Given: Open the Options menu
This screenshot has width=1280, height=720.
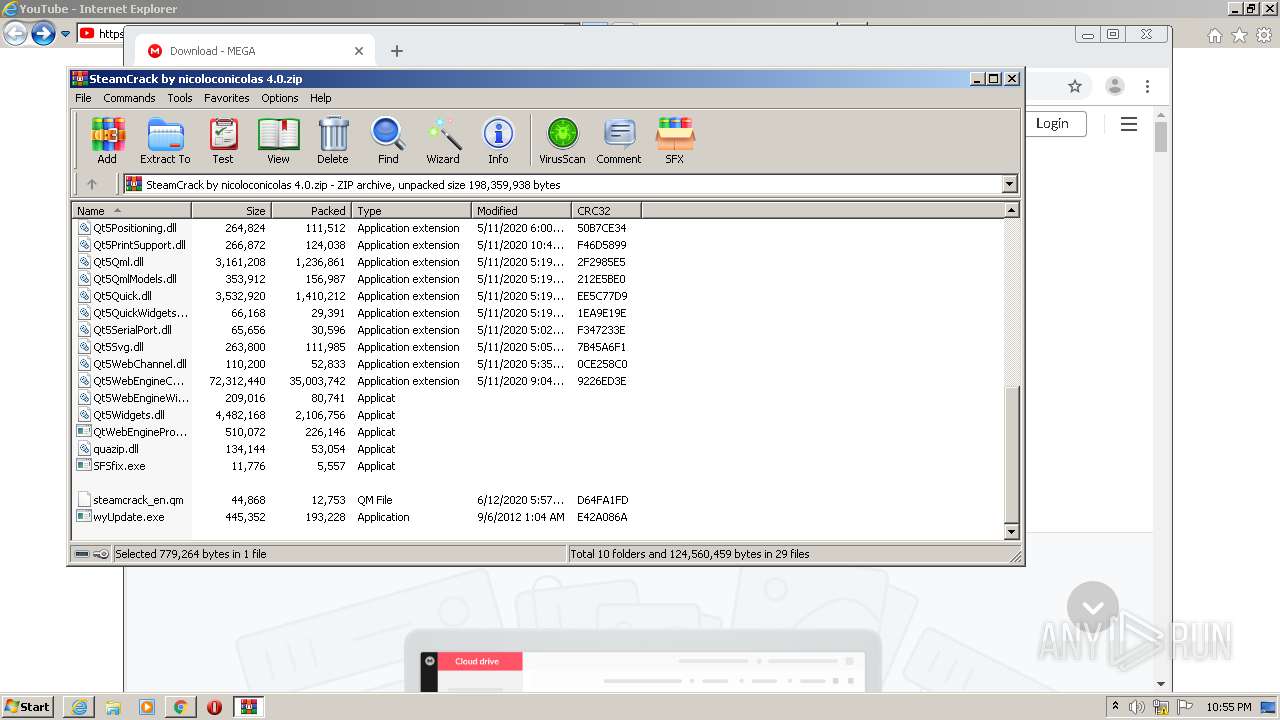Looking at the screenshot, I should pos(280,98).
